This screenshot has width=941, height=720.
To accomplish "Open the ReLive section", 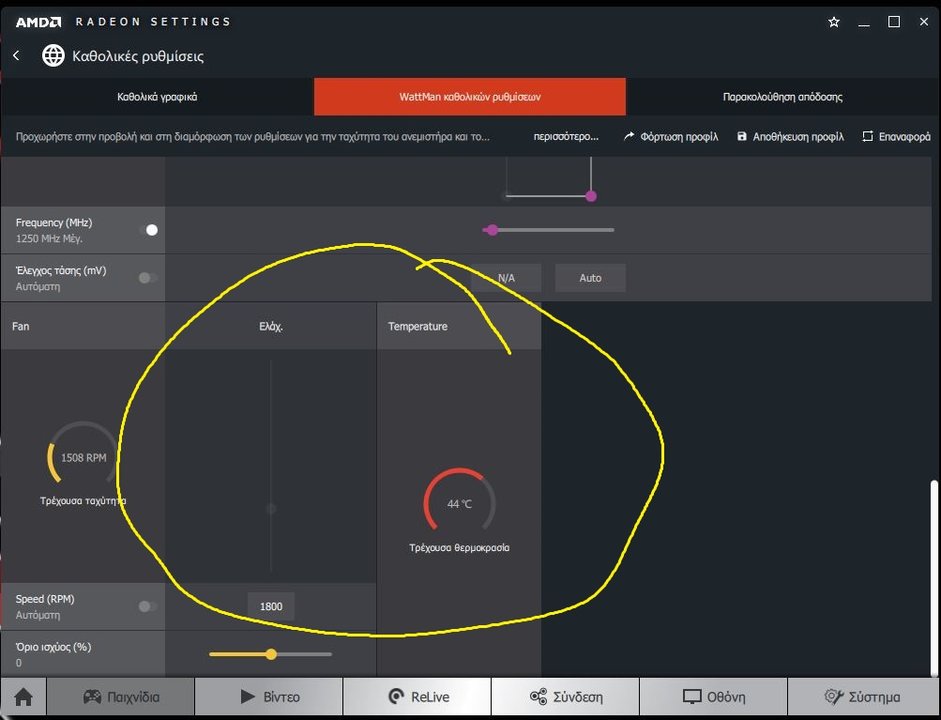I will click(x=417, y=697).
